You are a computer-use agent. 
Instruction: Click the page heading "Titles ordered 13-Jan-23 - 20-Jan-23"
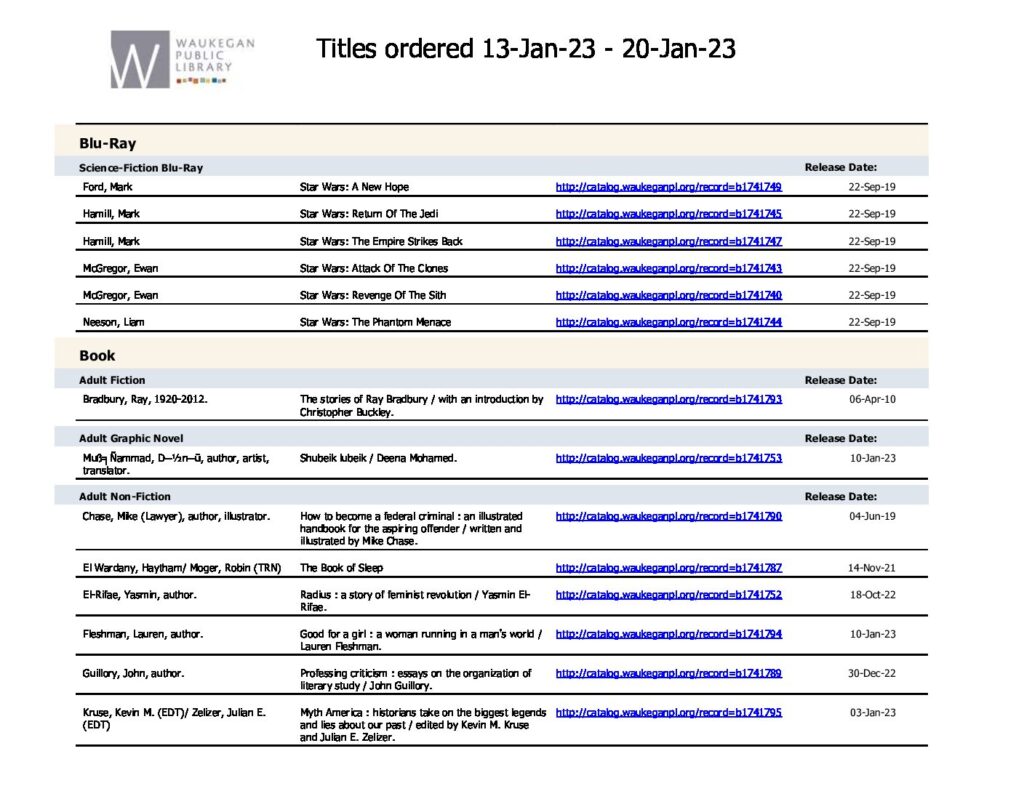point(526,48)
